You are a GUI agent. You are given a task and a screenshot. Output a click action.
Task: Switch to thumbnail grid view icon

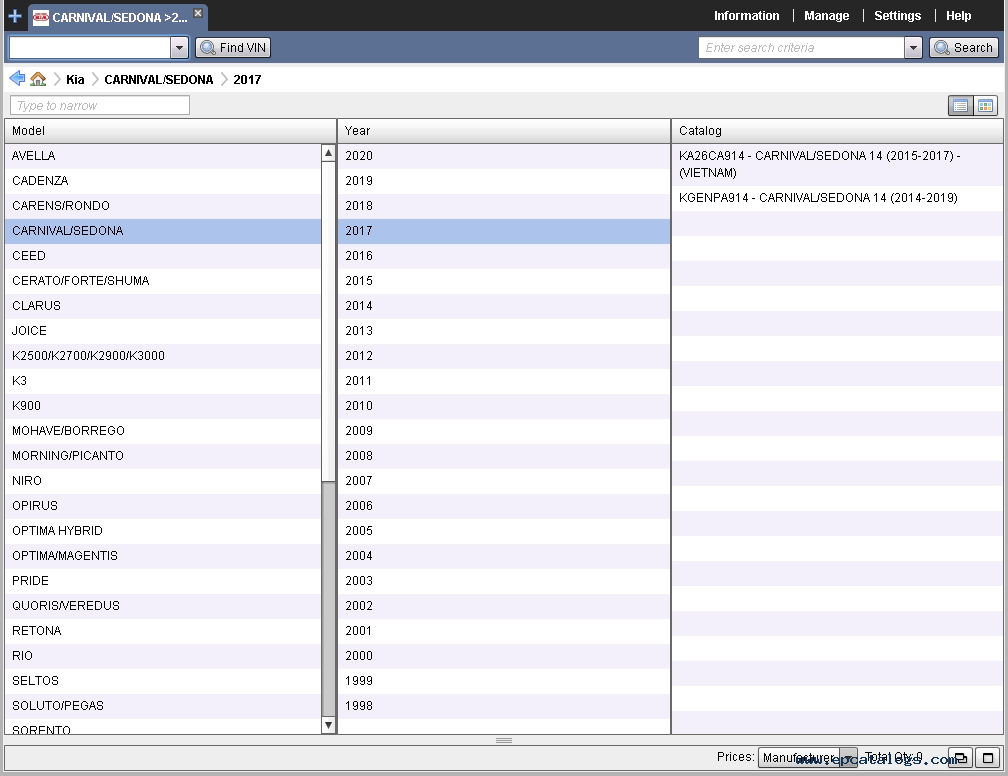point(986,106)
